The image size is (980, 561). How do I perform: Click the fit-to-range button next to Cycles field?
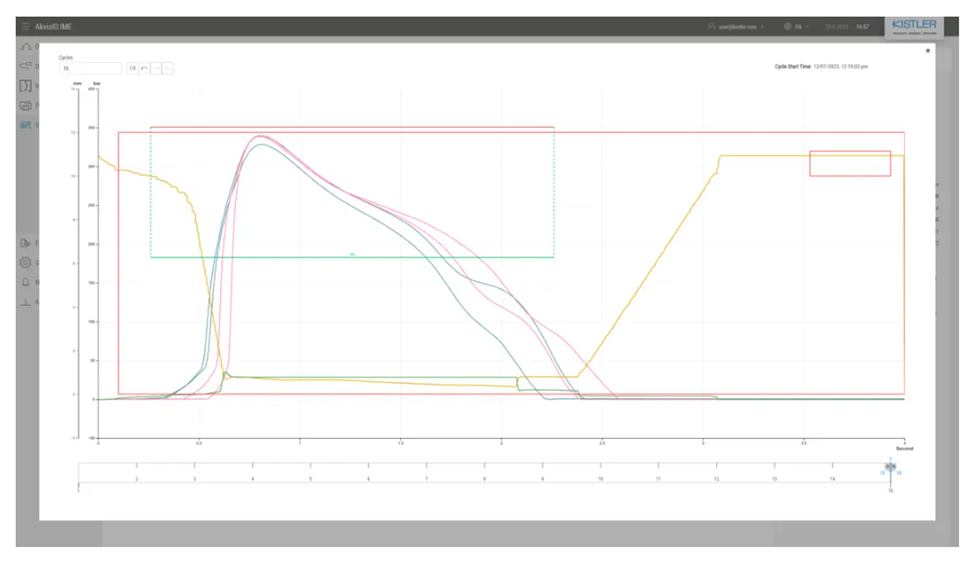pos(132,68)
